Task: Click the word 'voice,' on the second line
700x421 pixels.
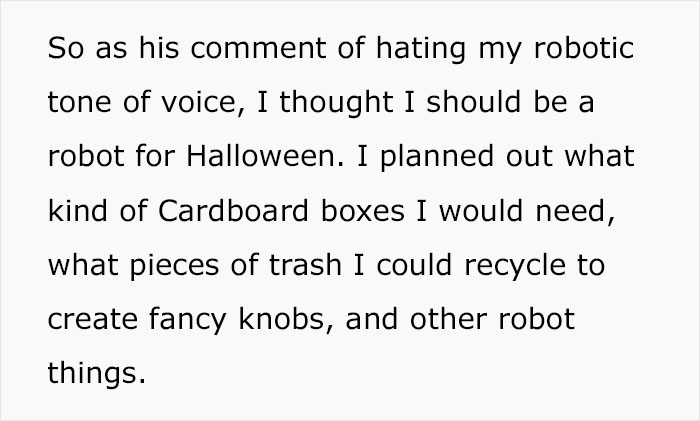Action: [x=203, y=102]
